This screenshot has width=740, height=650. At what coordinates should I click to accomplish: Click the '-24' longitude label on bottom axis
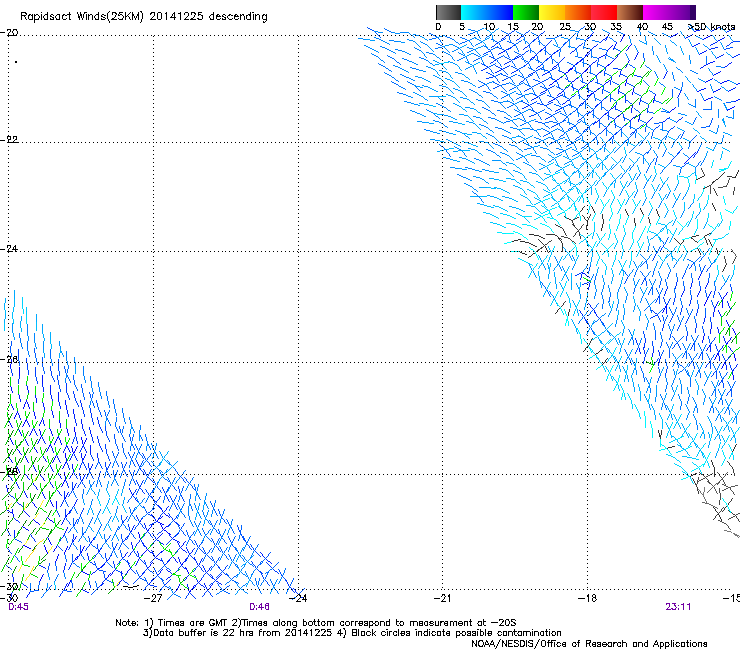(298, 599)
